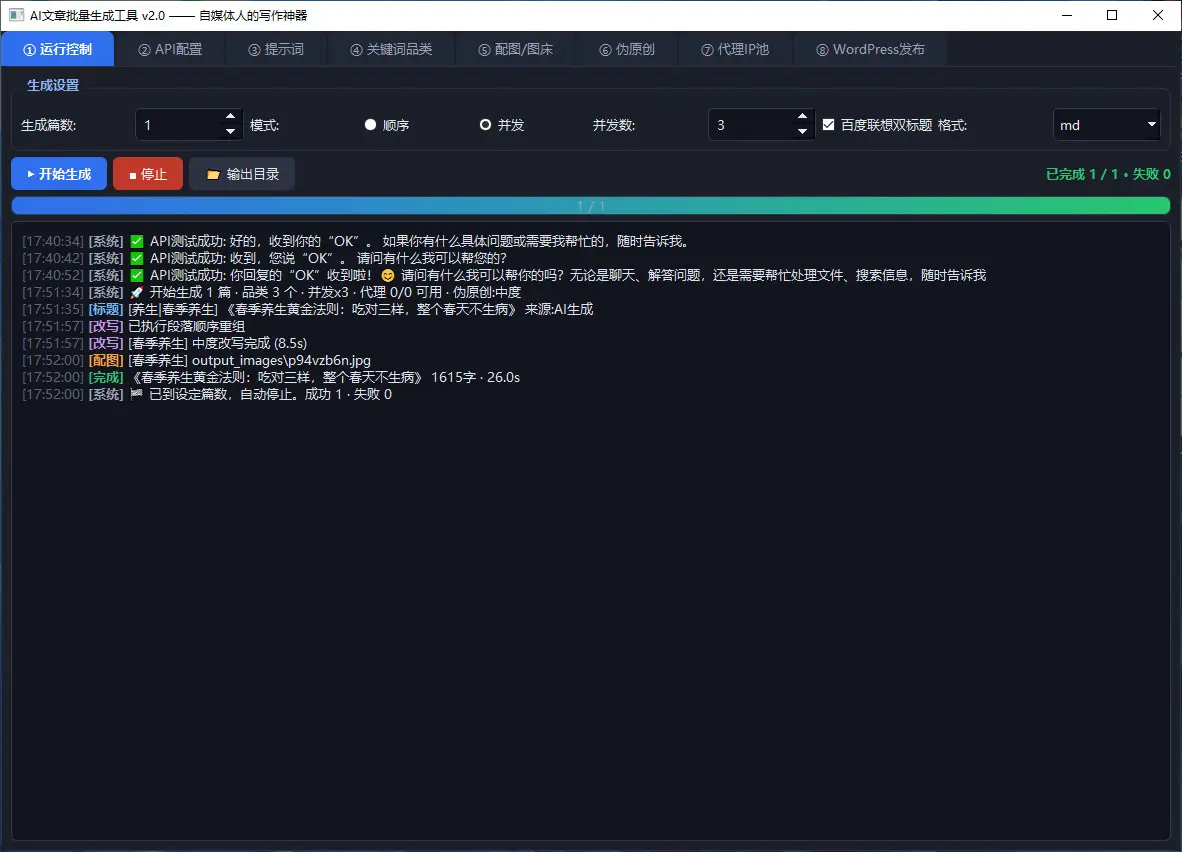Click the folder icon on 输出目录
The width and height of the screenshot is (1182, 852).
tap(213, 175)
